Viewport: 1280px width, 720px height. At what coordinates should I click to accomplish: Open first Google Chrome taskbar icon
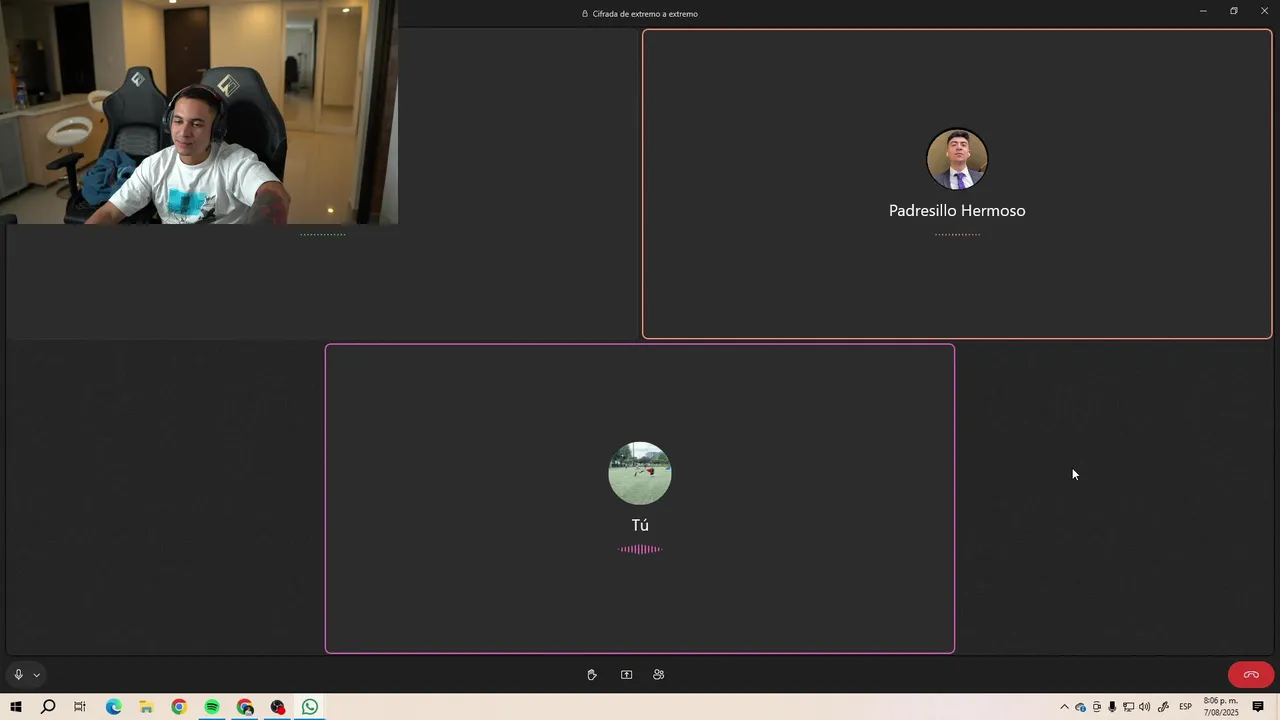[179, 707]
